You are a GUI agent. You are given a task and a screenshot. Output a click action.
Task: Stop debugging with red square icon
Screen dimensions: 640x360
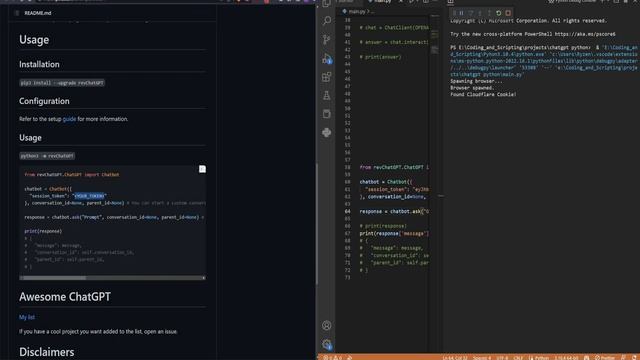click(x=508, y=13)
